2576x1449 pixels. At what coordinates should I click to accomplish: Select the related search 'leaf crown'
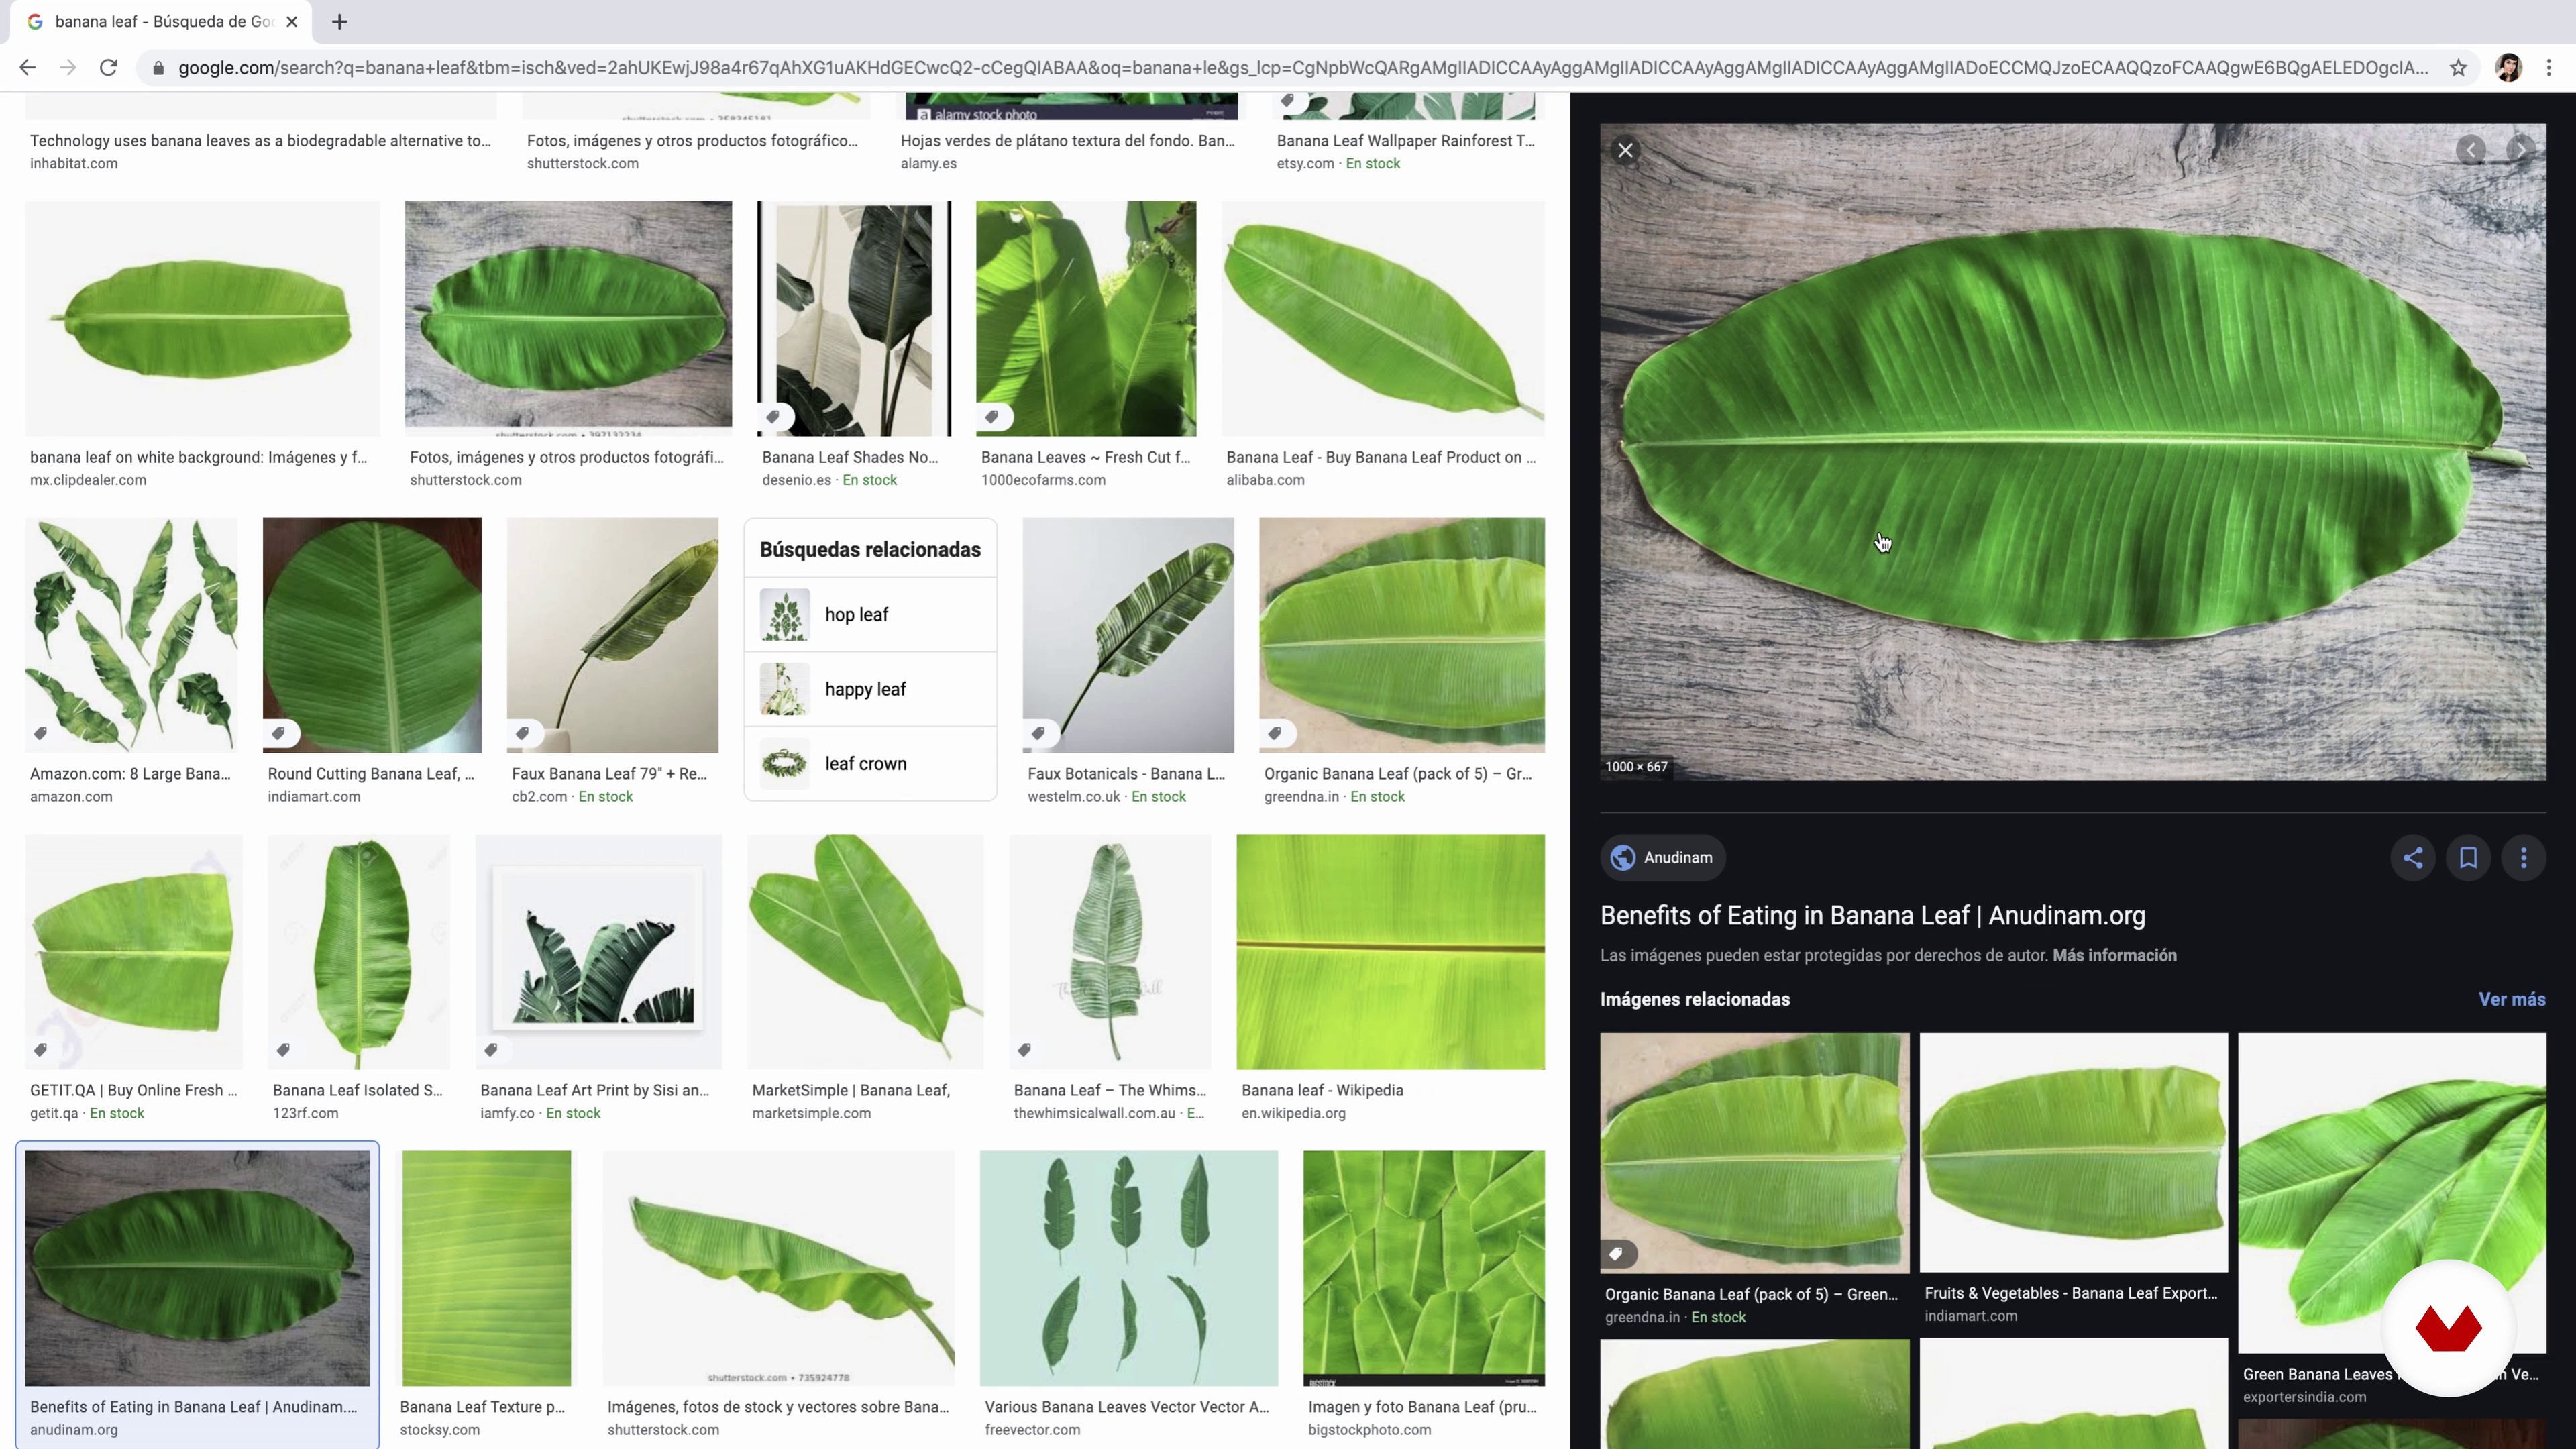tap(871, 764)
